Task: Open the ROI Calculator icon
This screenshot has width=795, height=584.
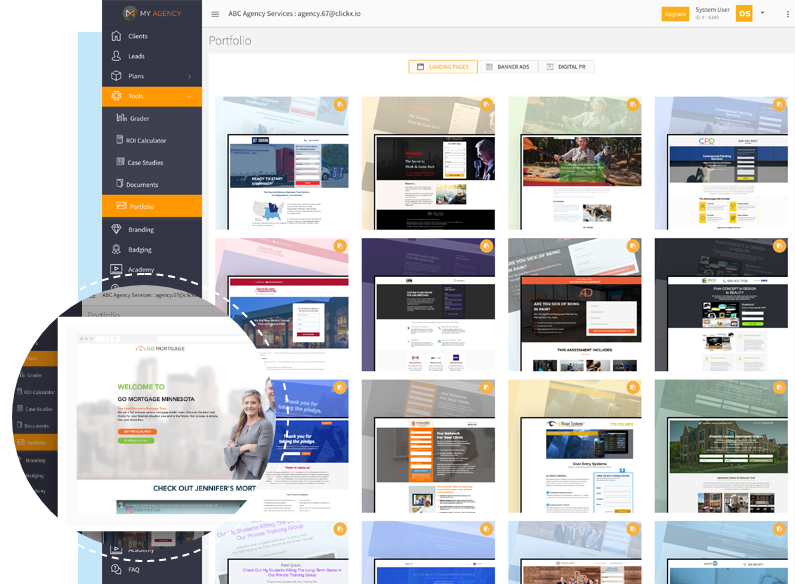Action: [x=120, y=139]
